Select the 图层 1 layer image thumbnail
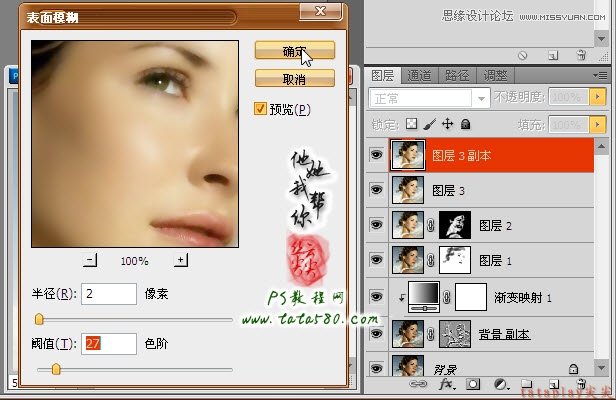Screen dimensions: 616x400 408,260
